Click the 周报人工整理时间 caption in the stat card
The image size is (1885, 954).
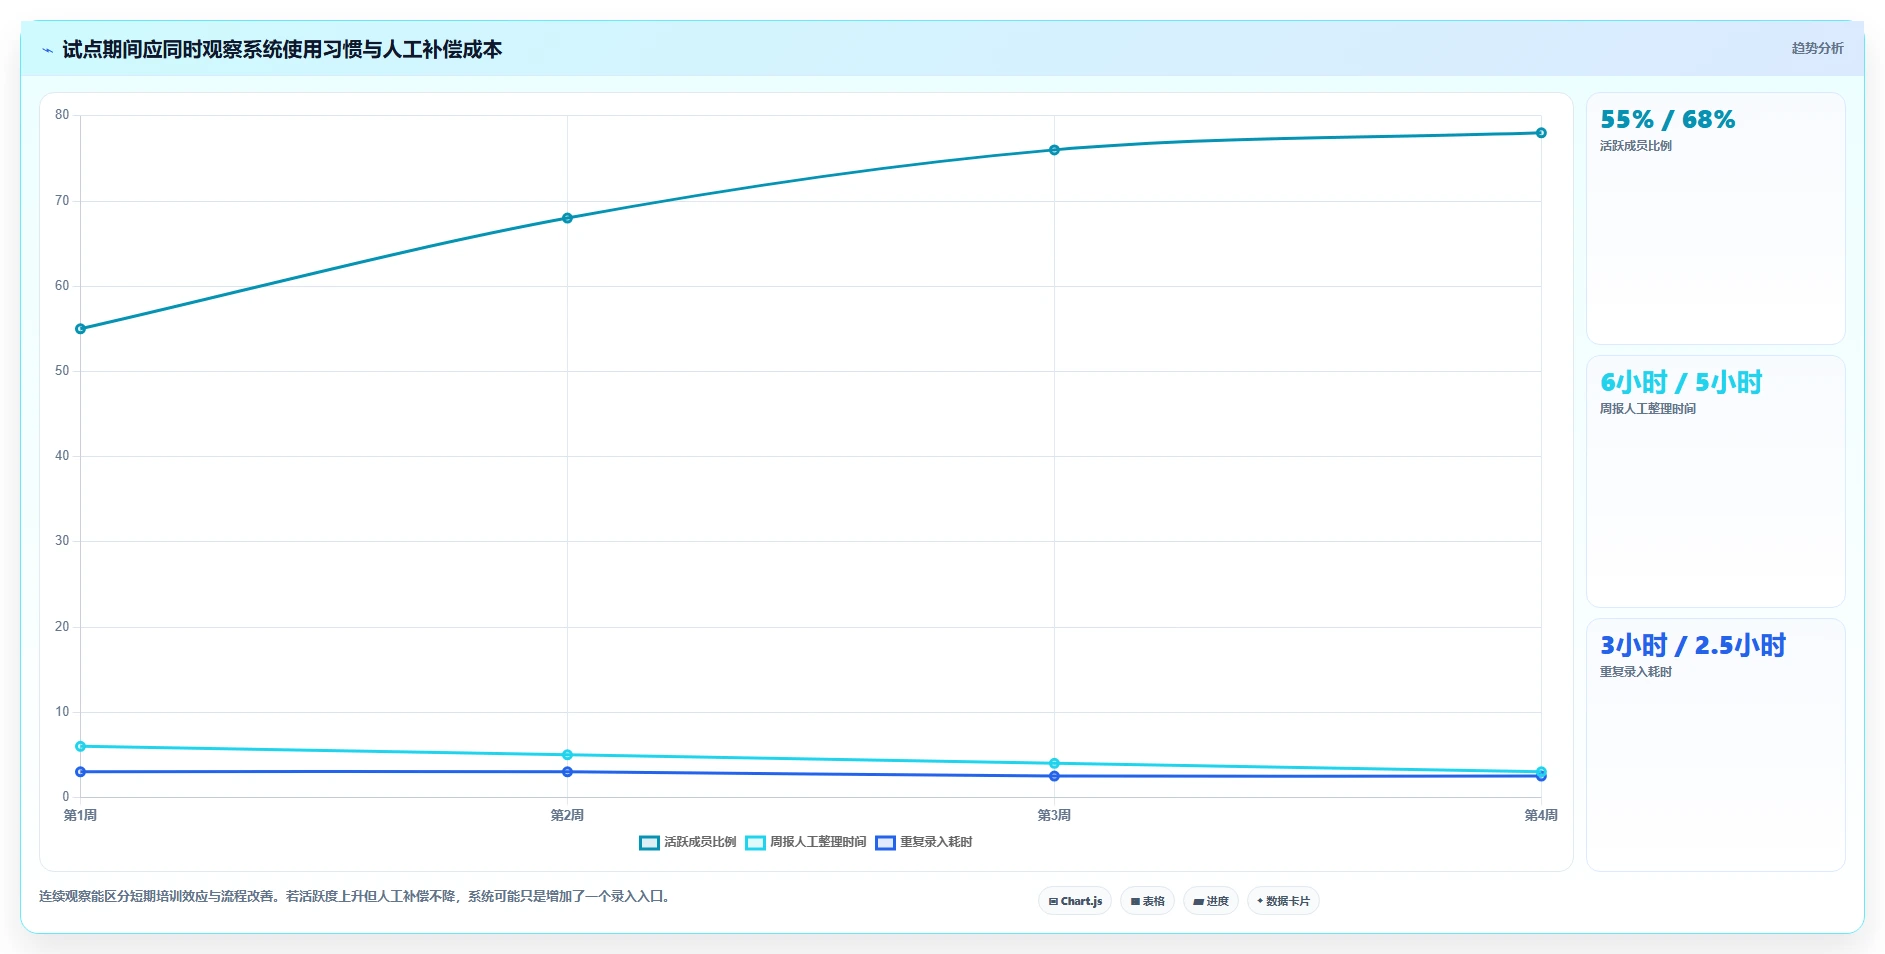[x=1648, y=409]
